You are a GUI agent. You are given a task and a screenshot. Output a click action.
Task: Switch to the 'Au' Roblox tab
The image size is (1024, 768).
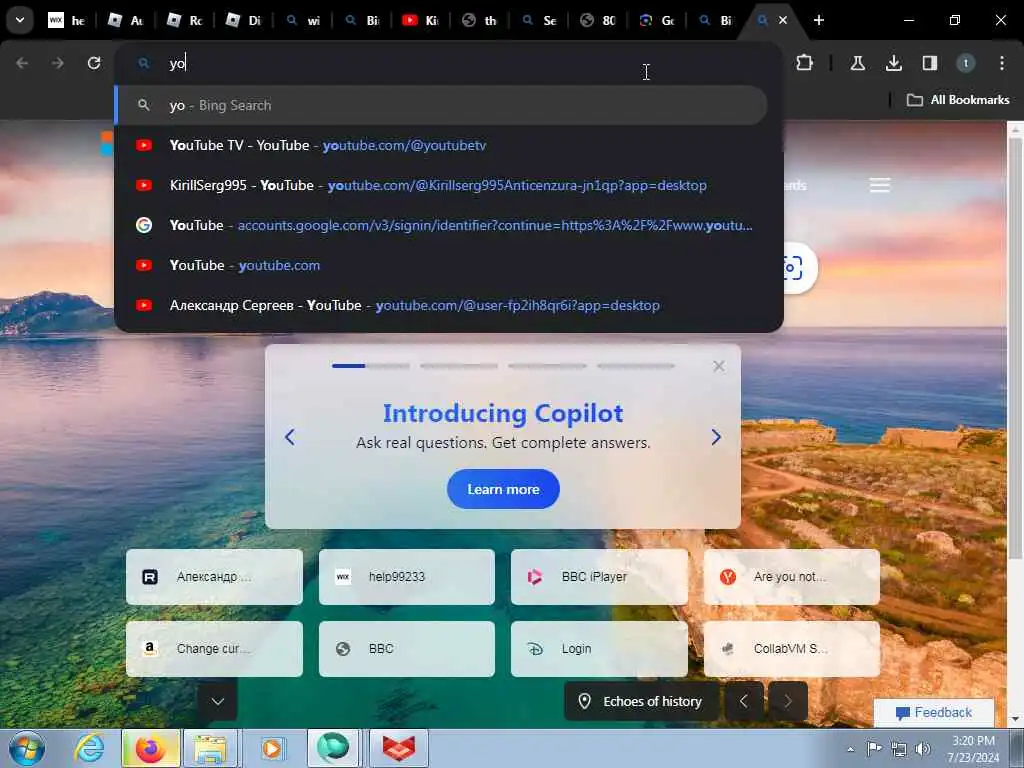pyautogui.click(x=126, y=20)
